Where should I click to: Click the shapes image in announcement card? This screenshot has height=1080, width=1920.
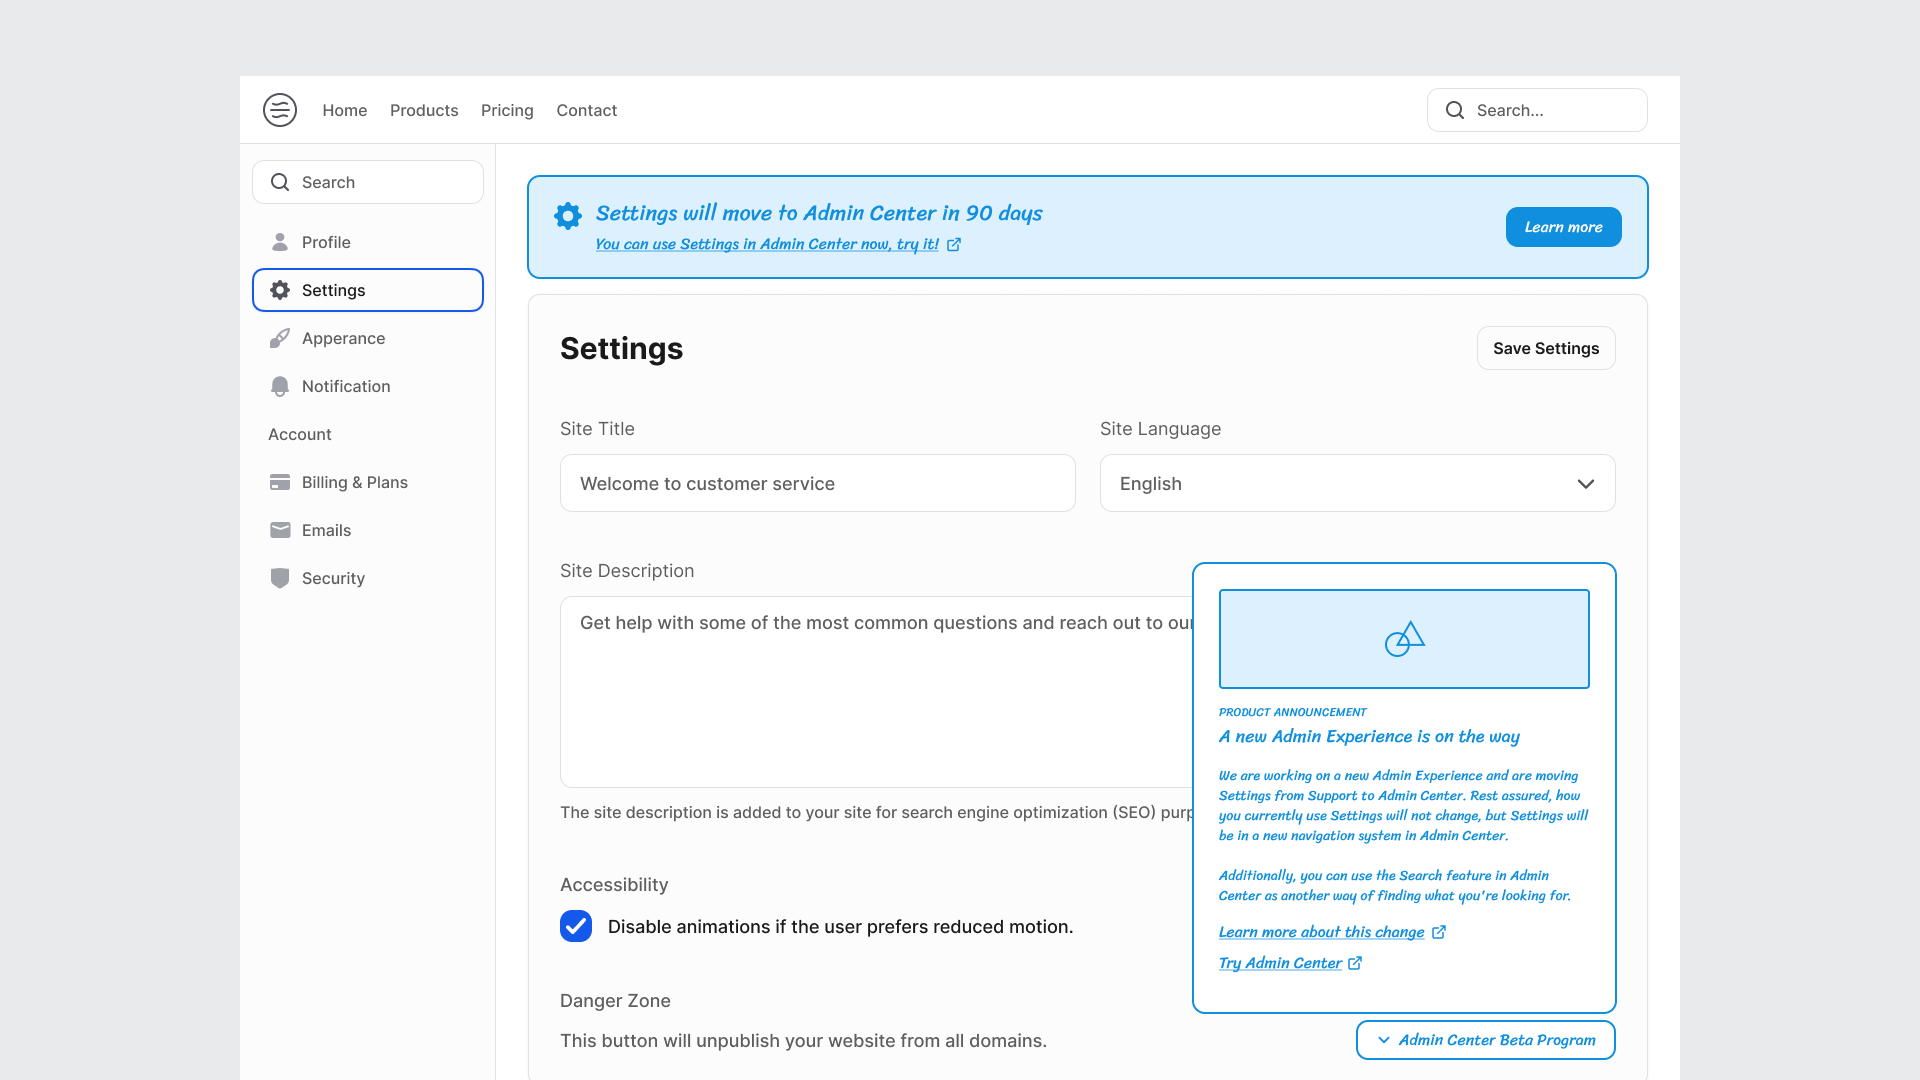pyautogui.click(x=1404, y=639)
